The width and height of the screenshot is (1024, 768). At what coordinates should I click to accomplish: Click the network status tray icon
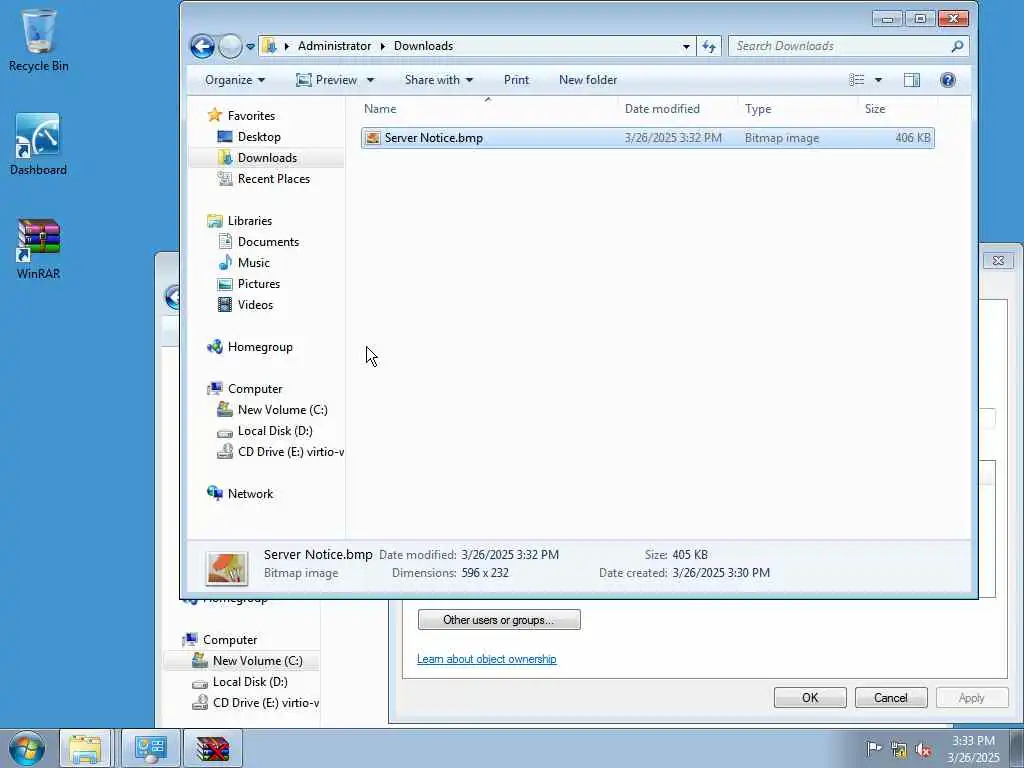(899, 749)
